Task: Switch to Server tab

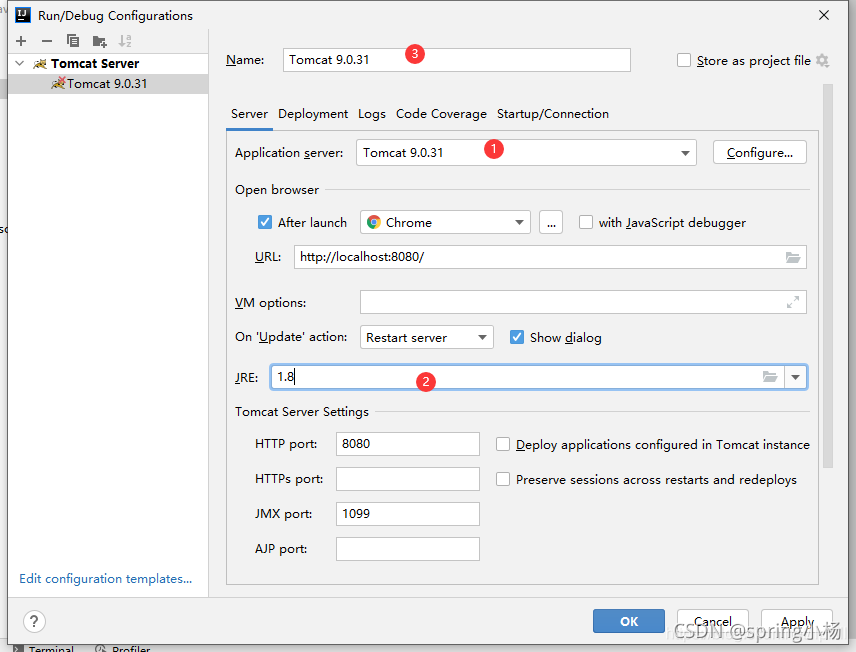Action: [249, 114]
